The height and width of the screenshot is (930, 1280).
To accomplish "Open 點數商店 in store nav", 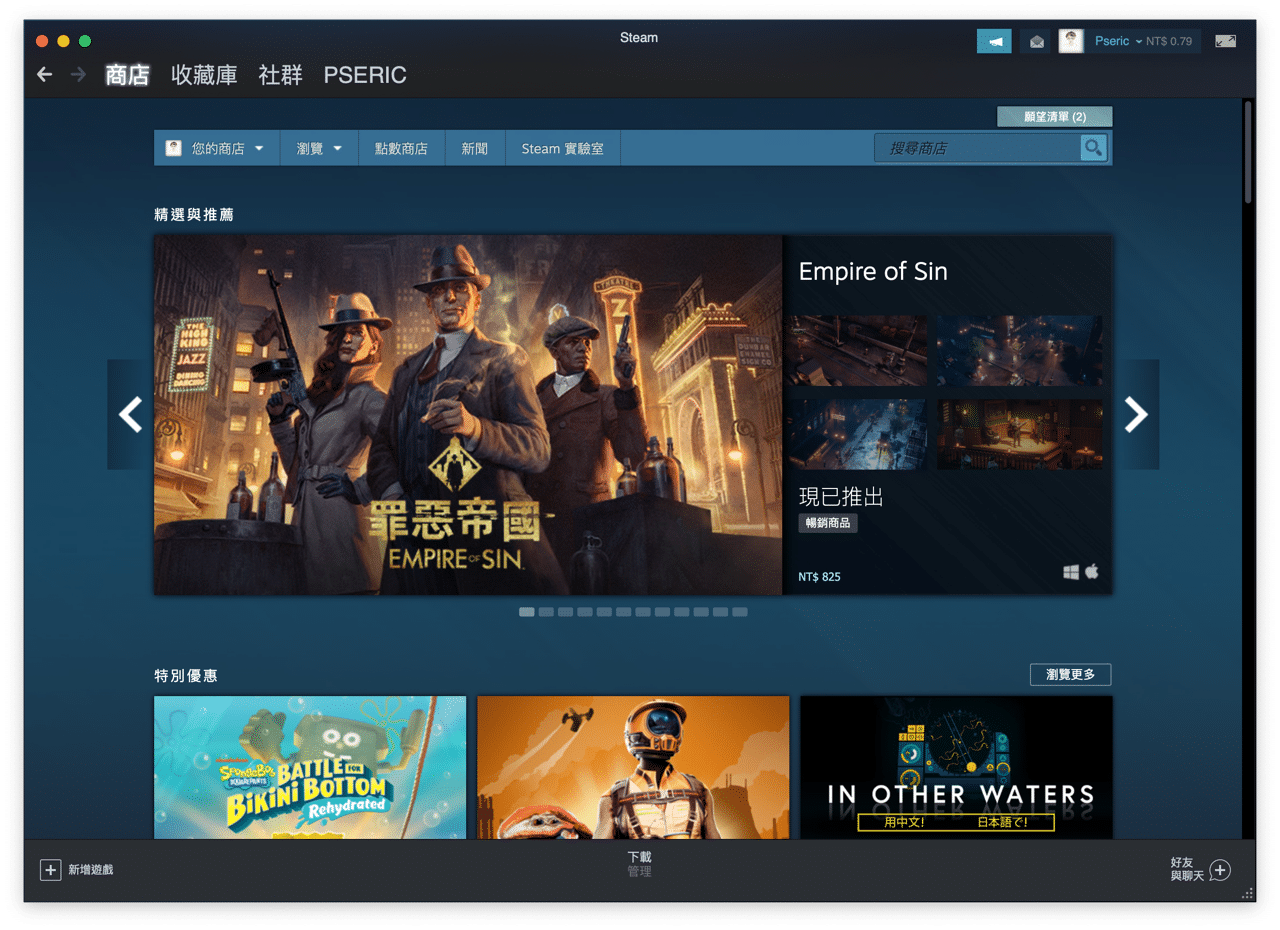I will point(401,148).
